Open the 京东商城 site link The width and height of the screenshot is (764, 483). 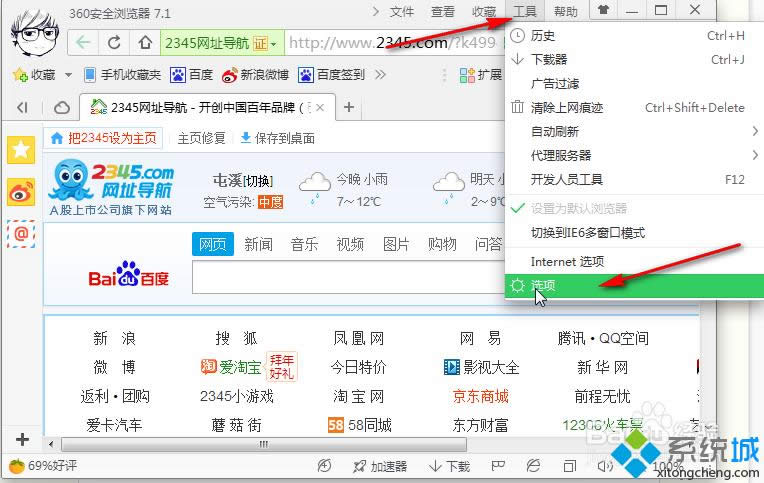click(x=480, y=396)
